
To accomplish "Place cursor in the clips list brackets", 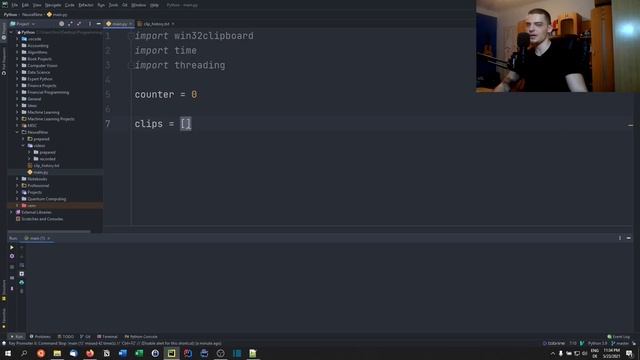I will click(186, 124).
